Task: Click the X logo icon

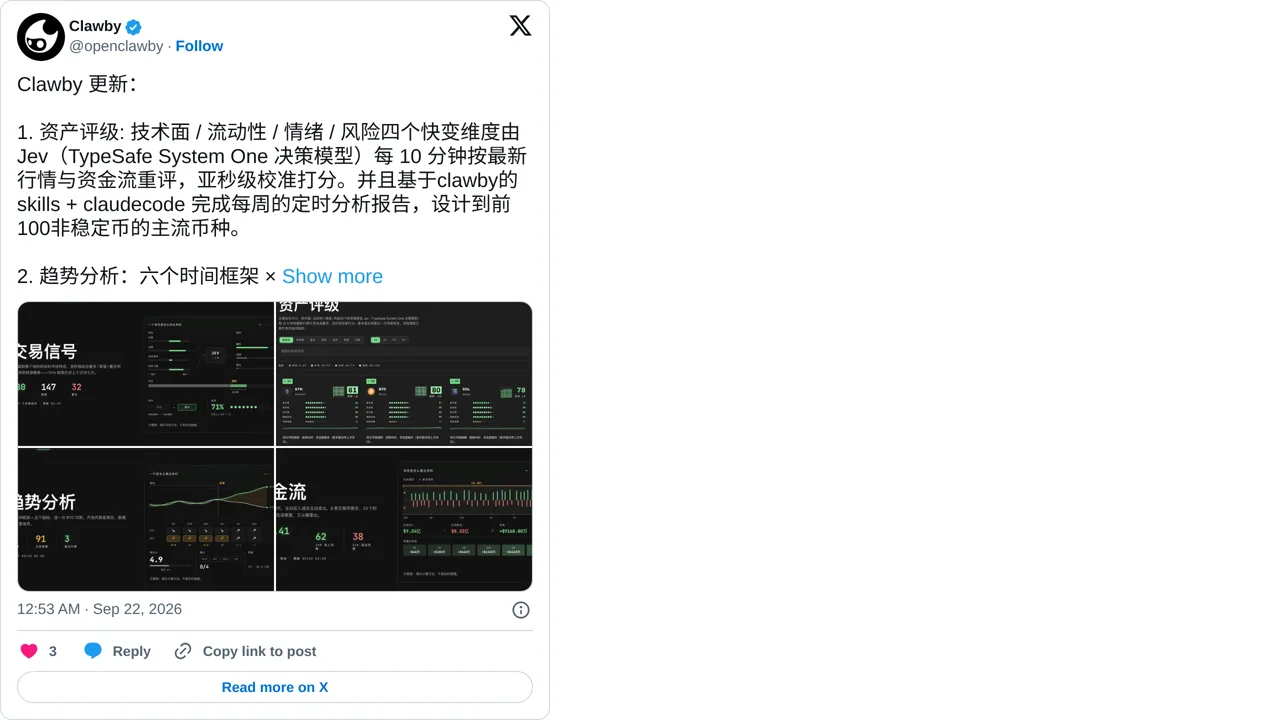Action: (x=520, y=26)
